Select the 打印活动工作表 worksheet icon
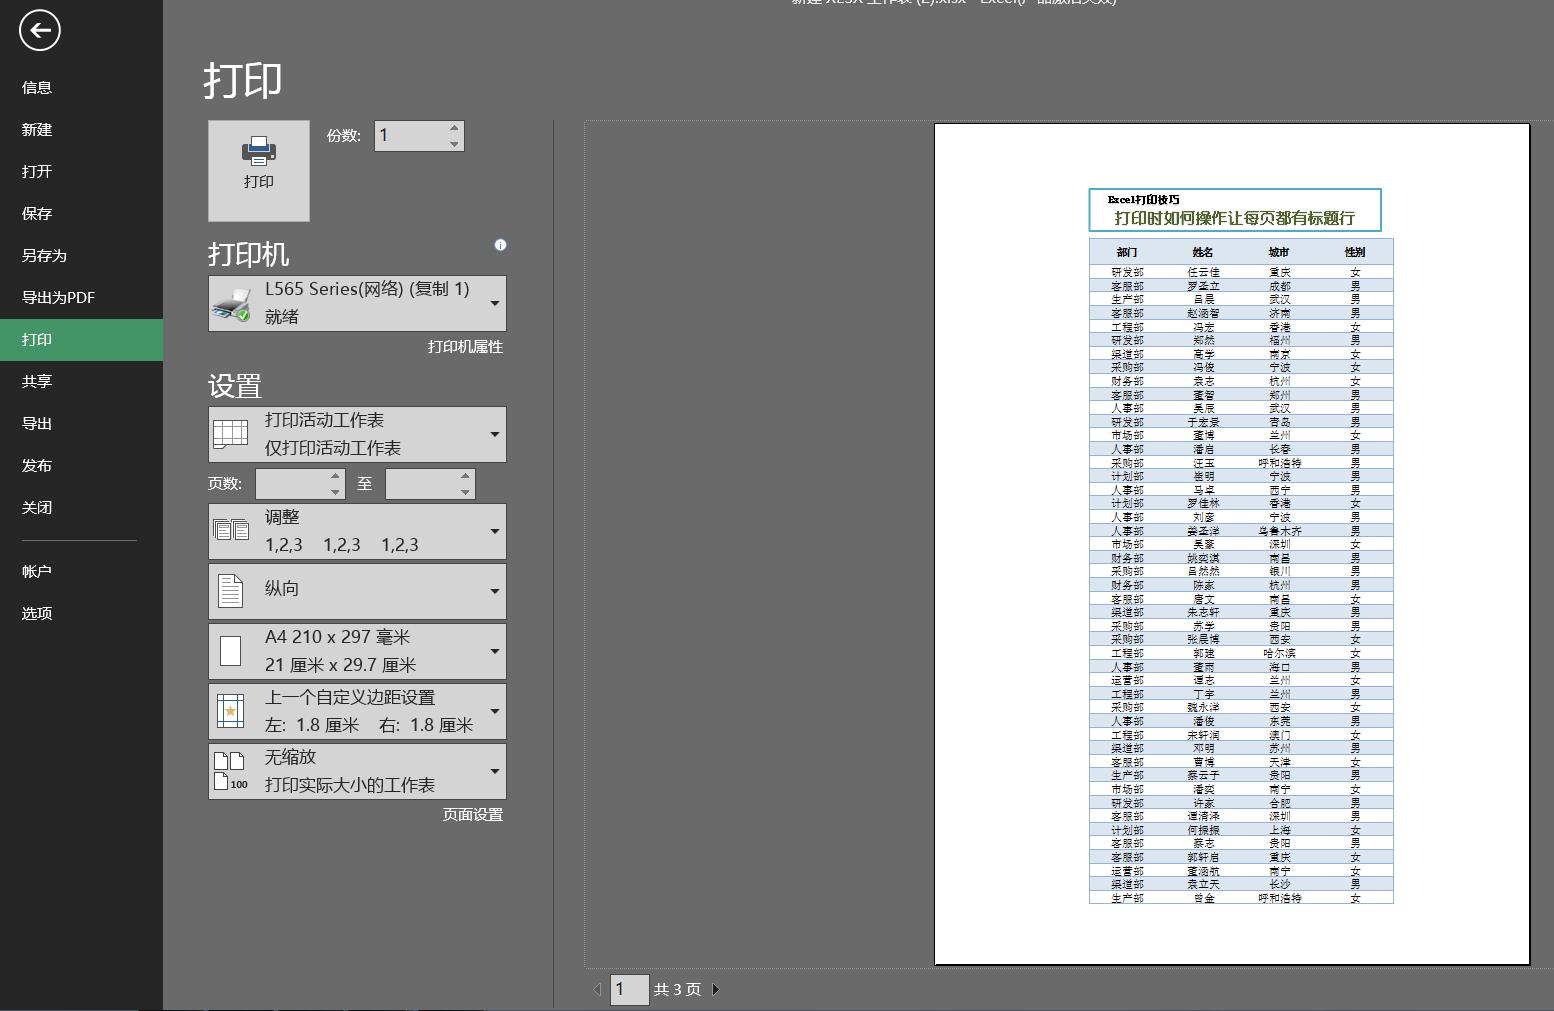The height and width of the screenshot is (1011, 1554). [232, 434]
